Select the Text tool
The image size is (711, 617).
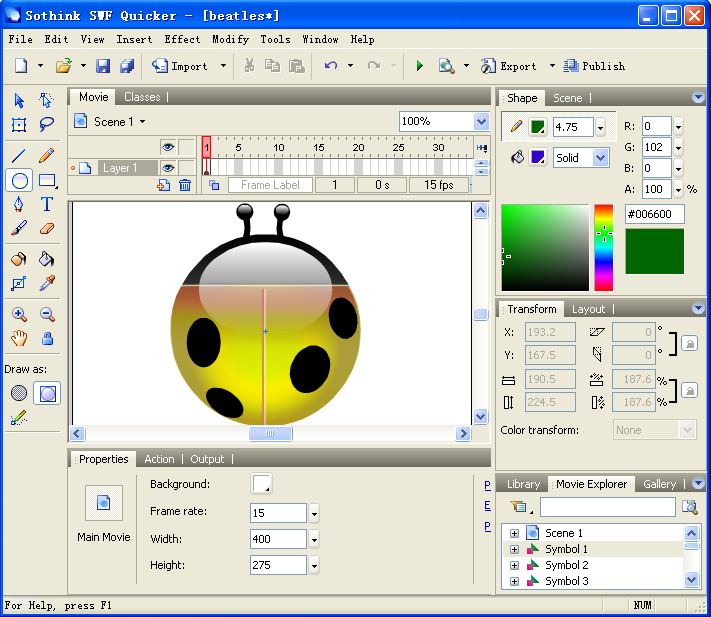click(47, 204)
